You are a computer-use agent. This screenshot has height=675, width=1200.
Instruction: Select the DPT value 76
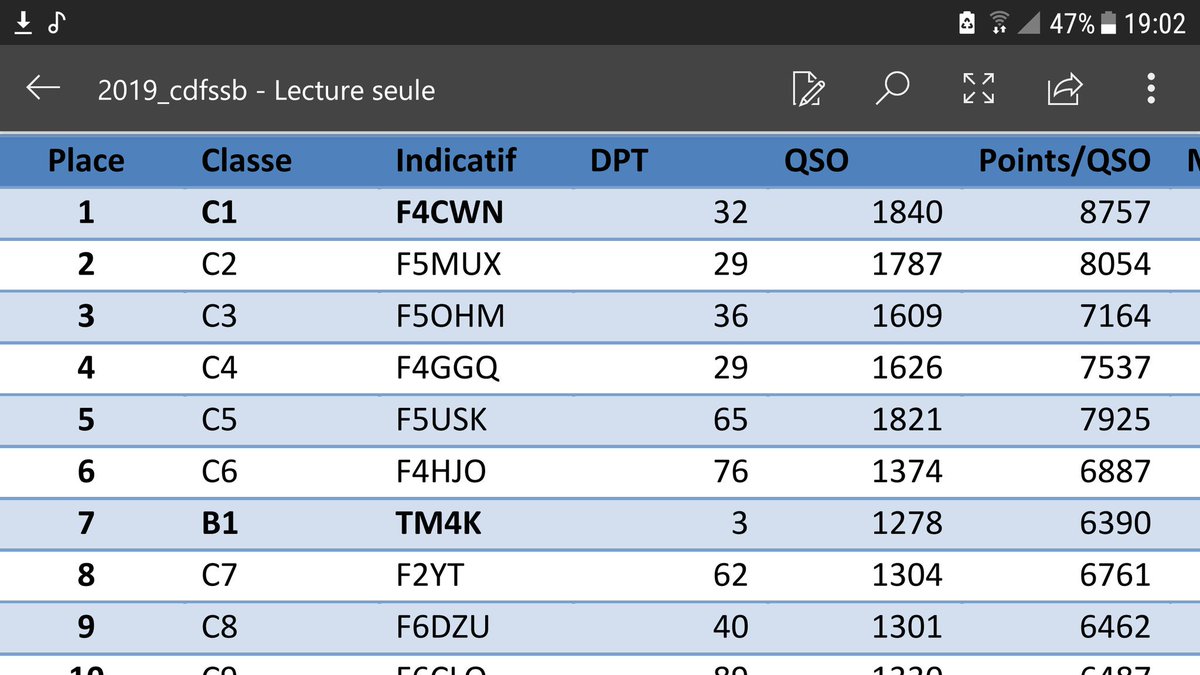click(731, 471)
